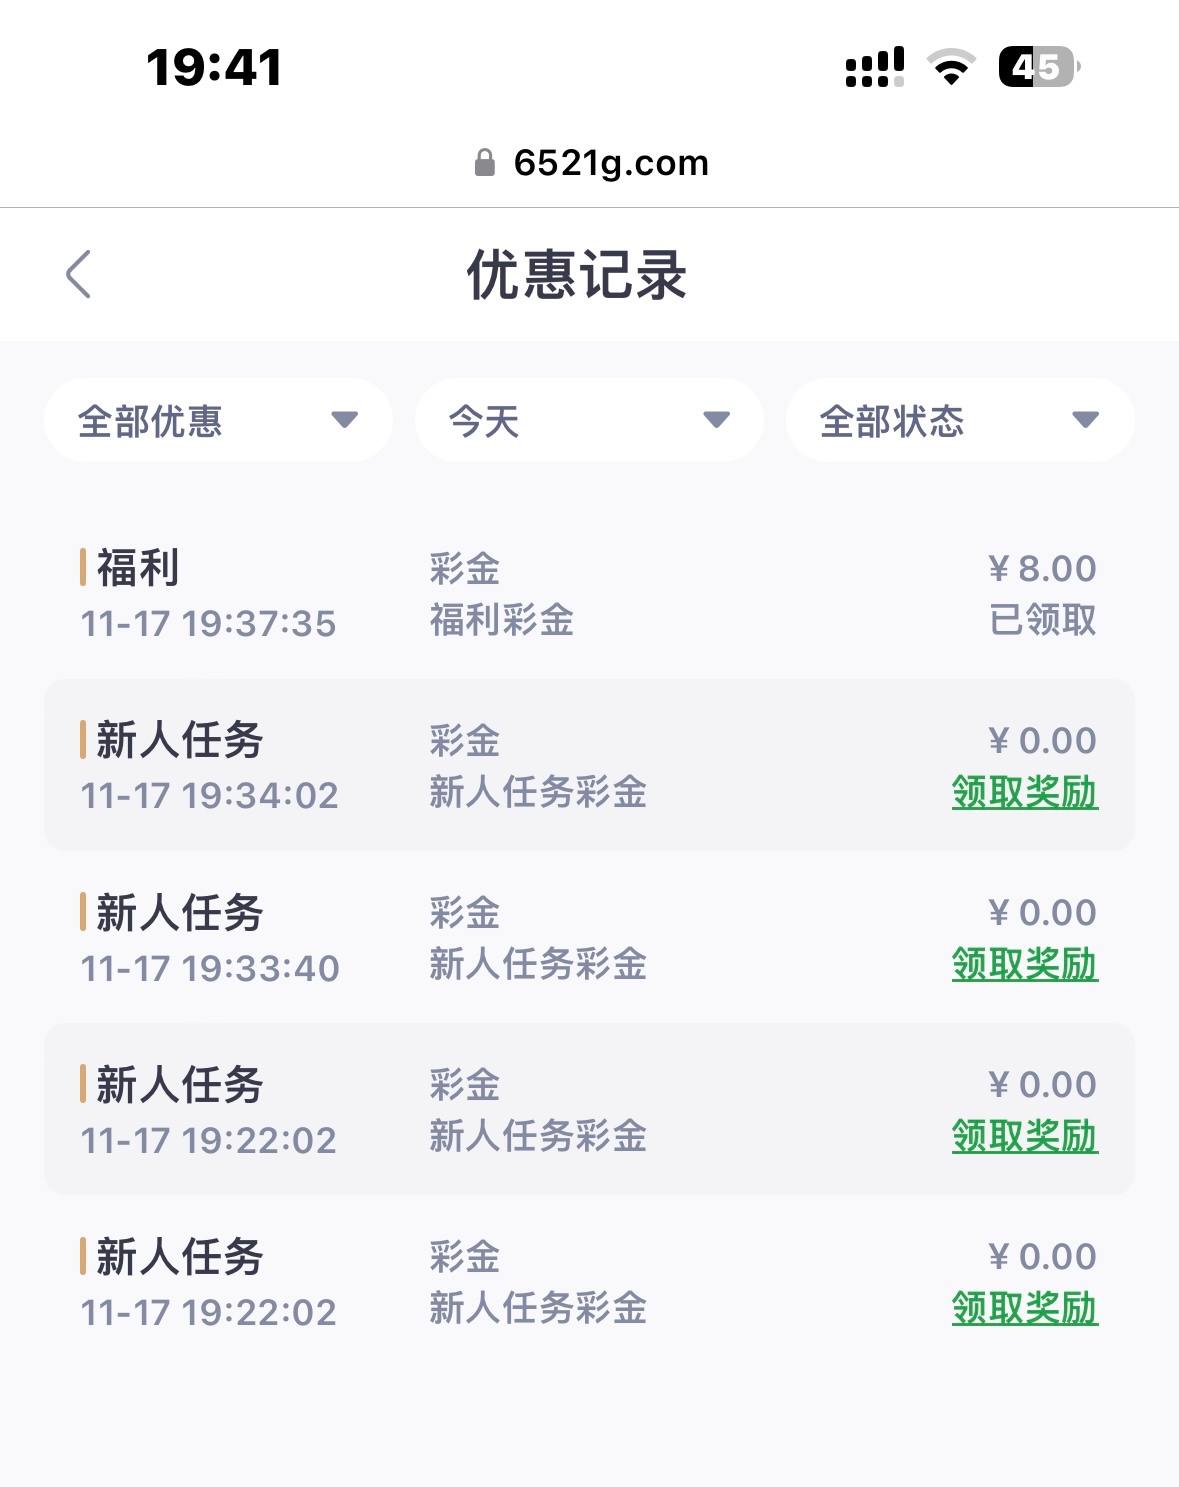Tap the back arrow icon
The image size is (1179, 1487).
pos(78,274)
